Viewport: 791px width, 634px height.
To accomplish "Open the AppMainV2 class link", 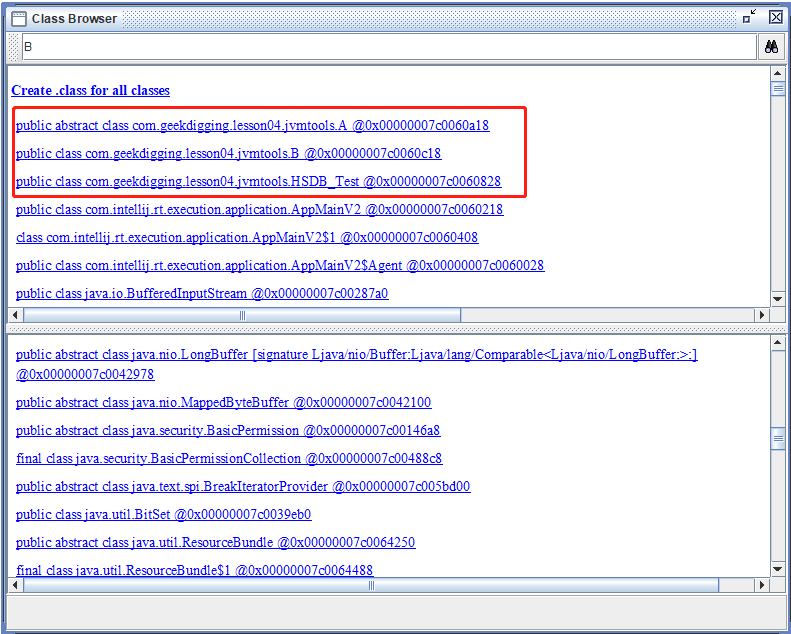I will coord(259,209).
